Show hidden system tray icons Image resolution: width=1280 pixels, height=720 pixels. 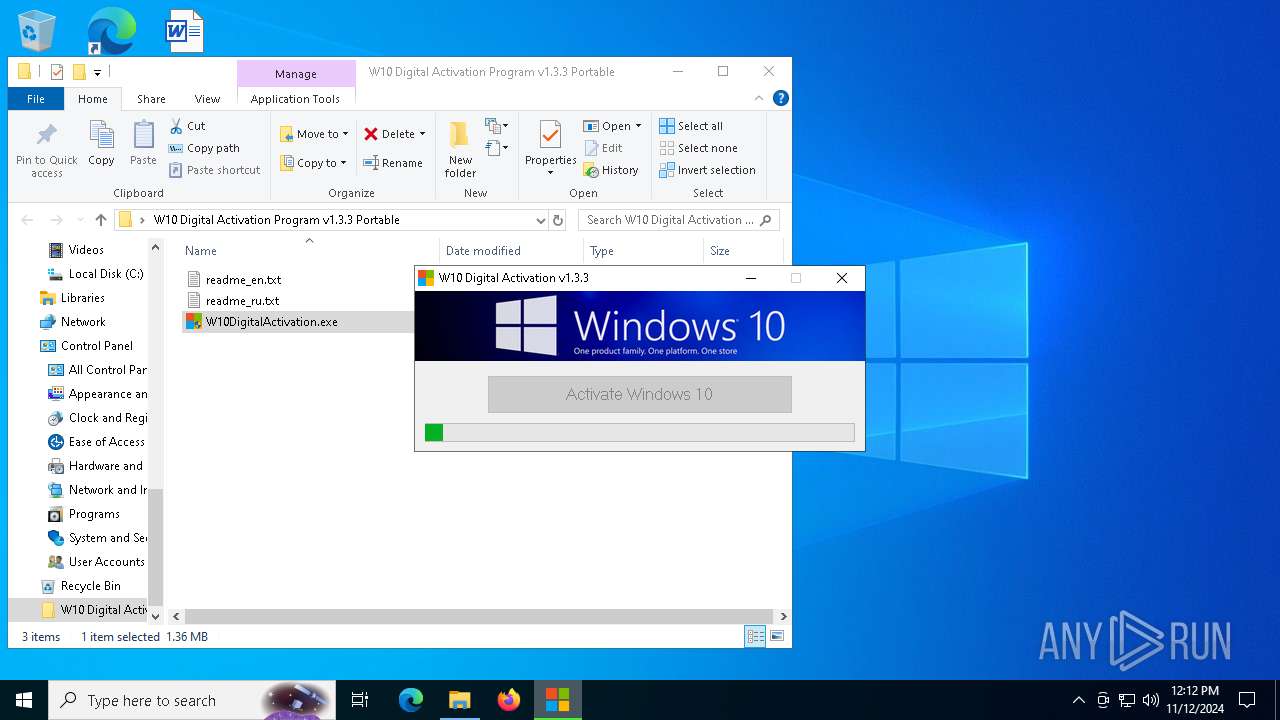tap(1078, 700)
